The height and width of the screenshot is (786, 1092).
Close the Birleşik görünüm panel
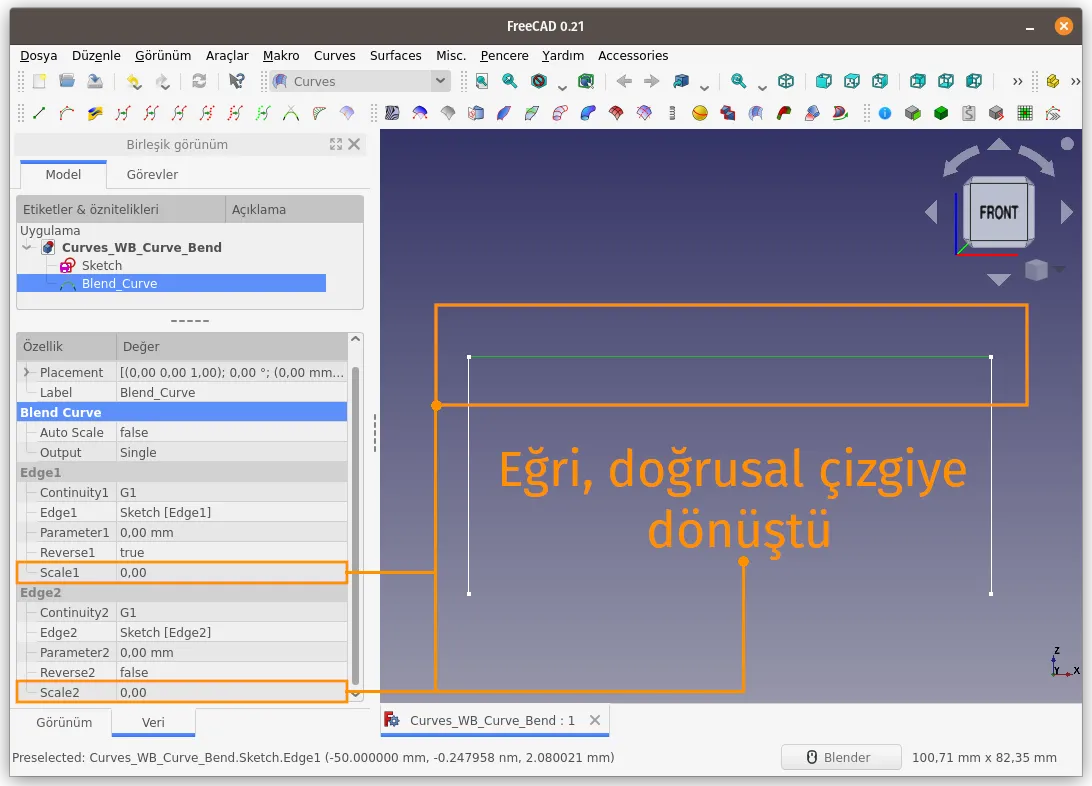[x=354, y=144]
